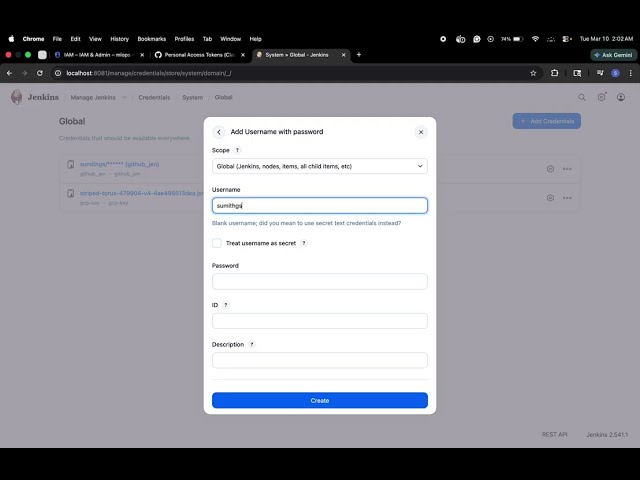Open the Global breadcrumb
Viewport: 640px width, 480px height.
[223, 98]
